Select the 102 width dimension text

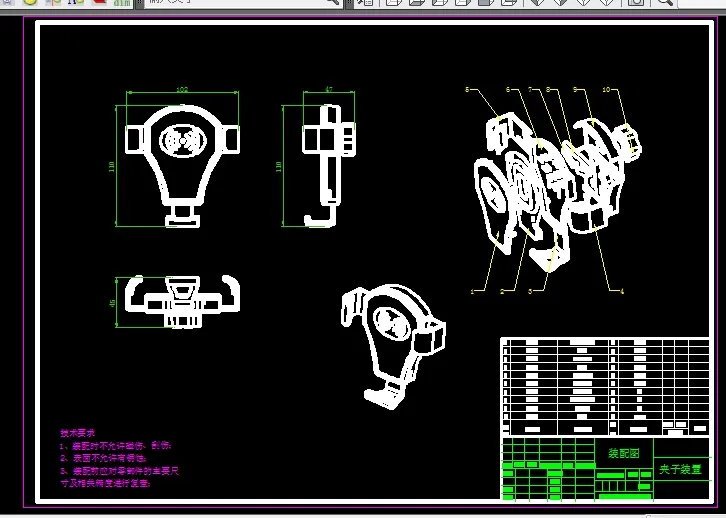tap(182, 90)
